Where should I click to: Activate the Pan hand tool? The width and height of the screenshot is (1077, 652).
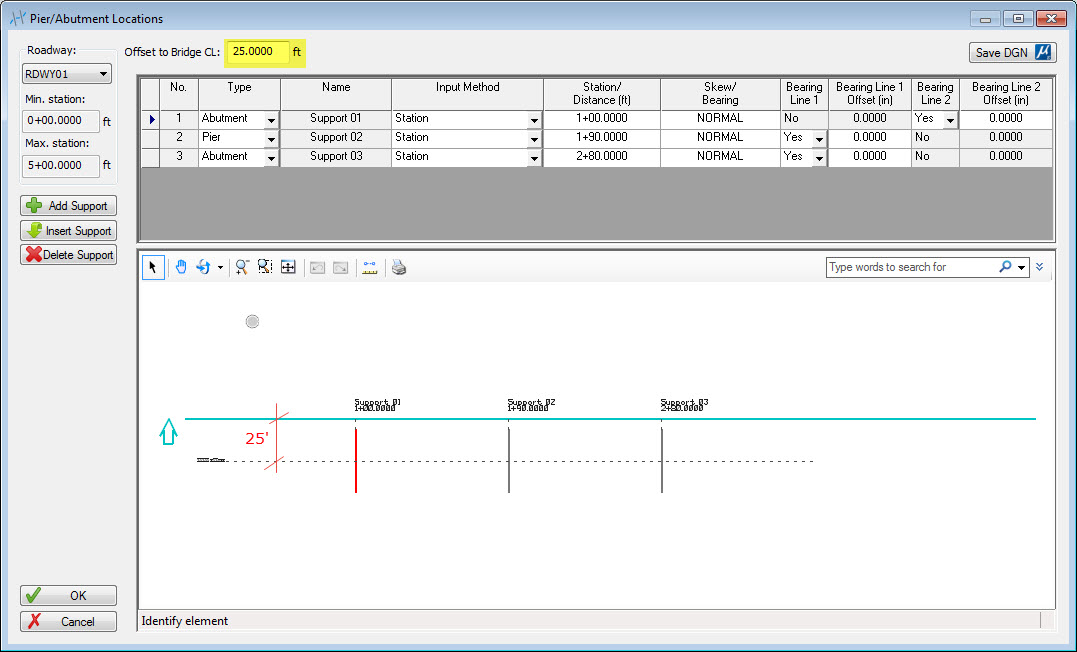[181, 267]
